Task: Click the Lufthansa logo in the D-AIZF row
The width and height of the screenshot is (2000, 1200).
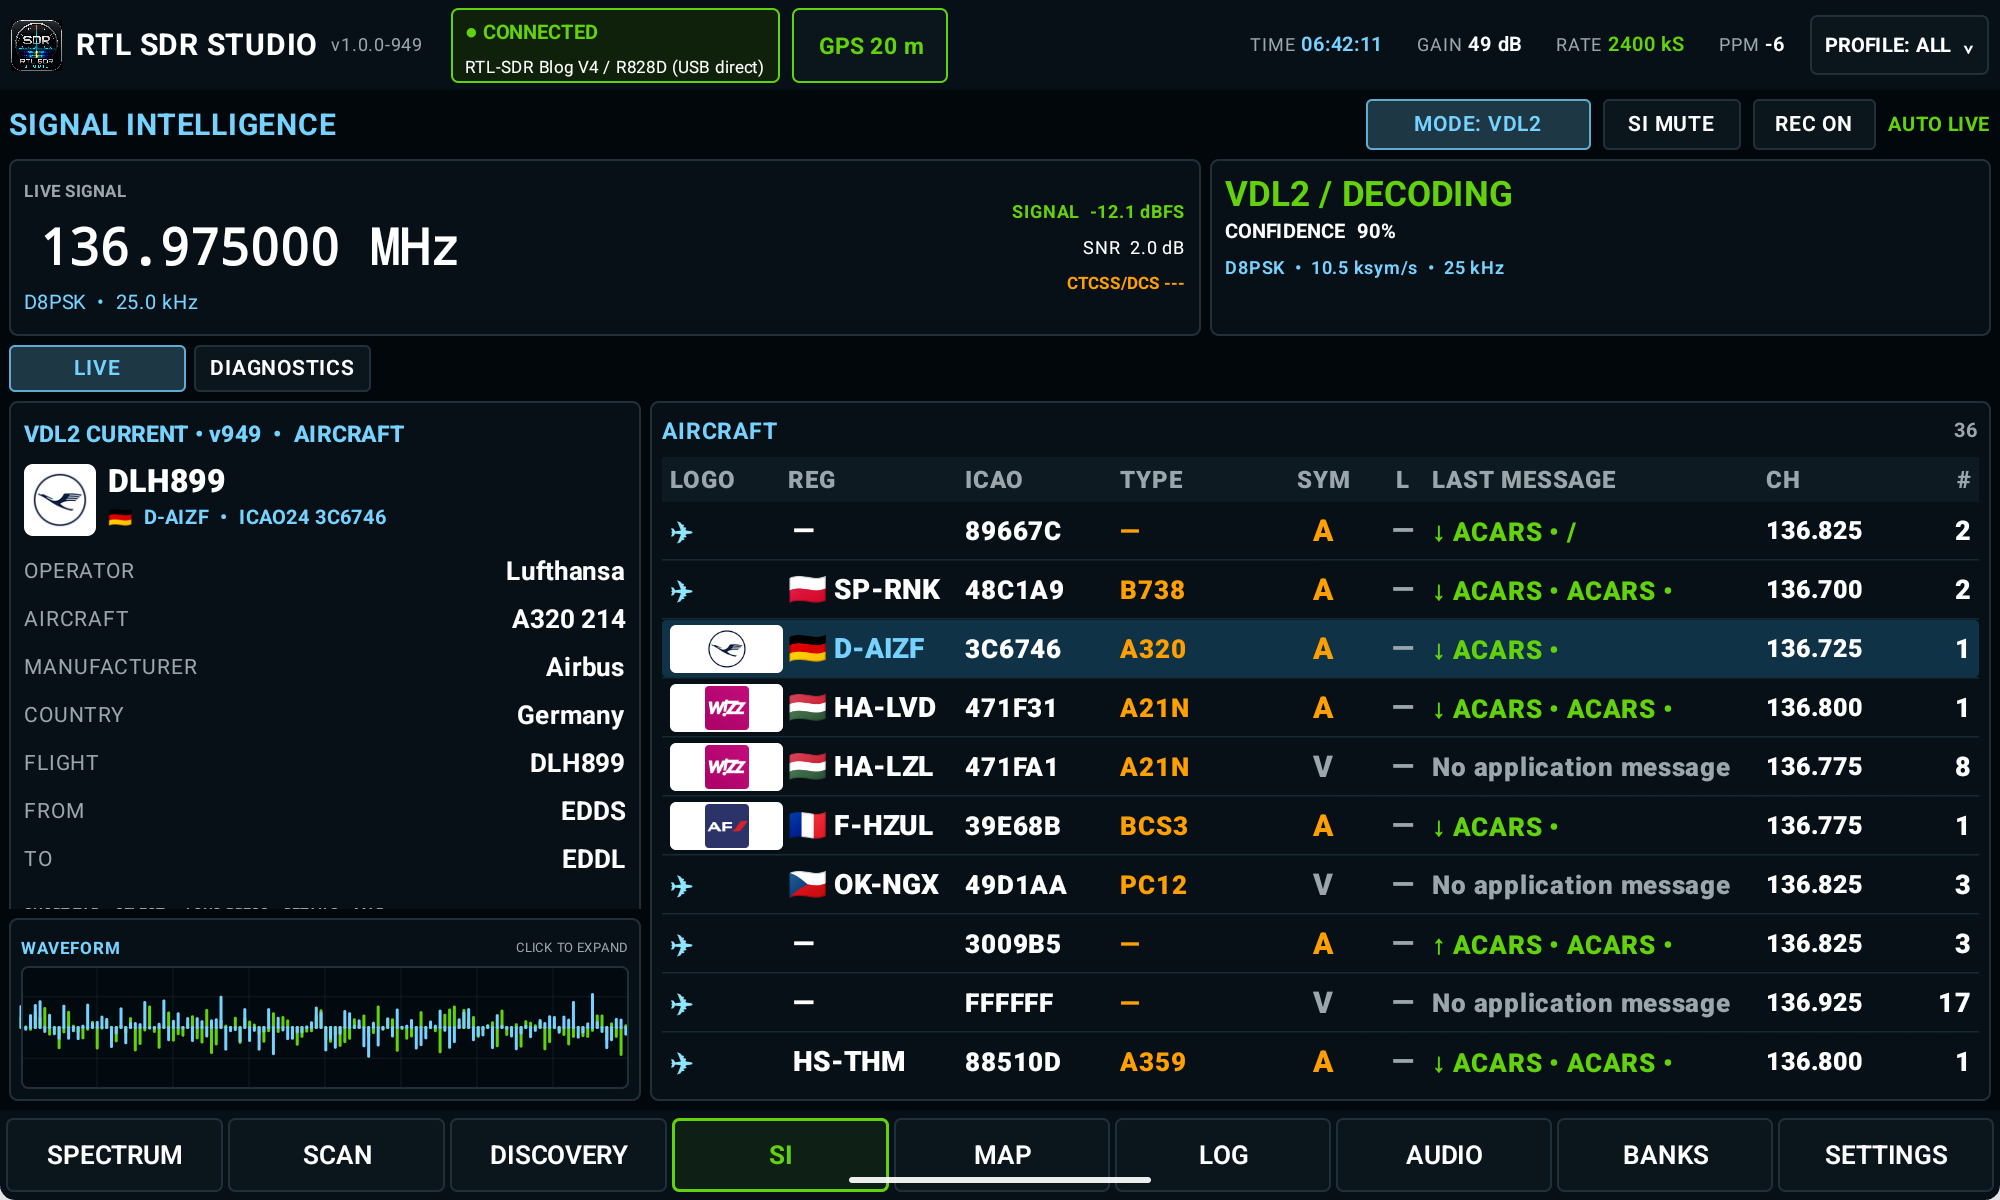Action: 726,649
